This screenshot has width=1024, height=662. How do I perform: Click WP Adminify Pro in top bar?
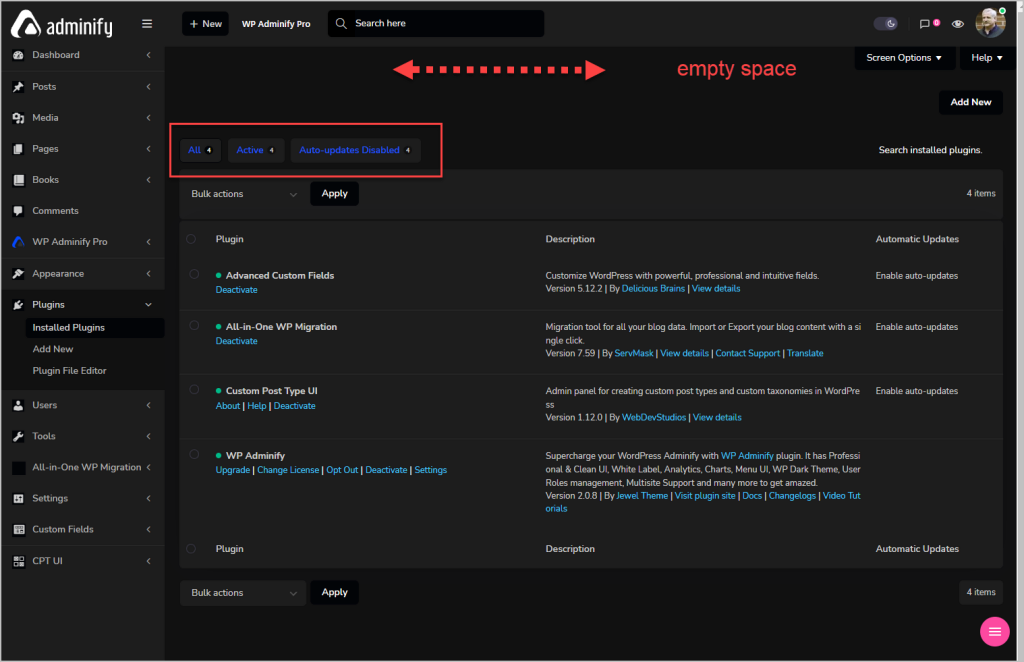click(x=276, y=24)
